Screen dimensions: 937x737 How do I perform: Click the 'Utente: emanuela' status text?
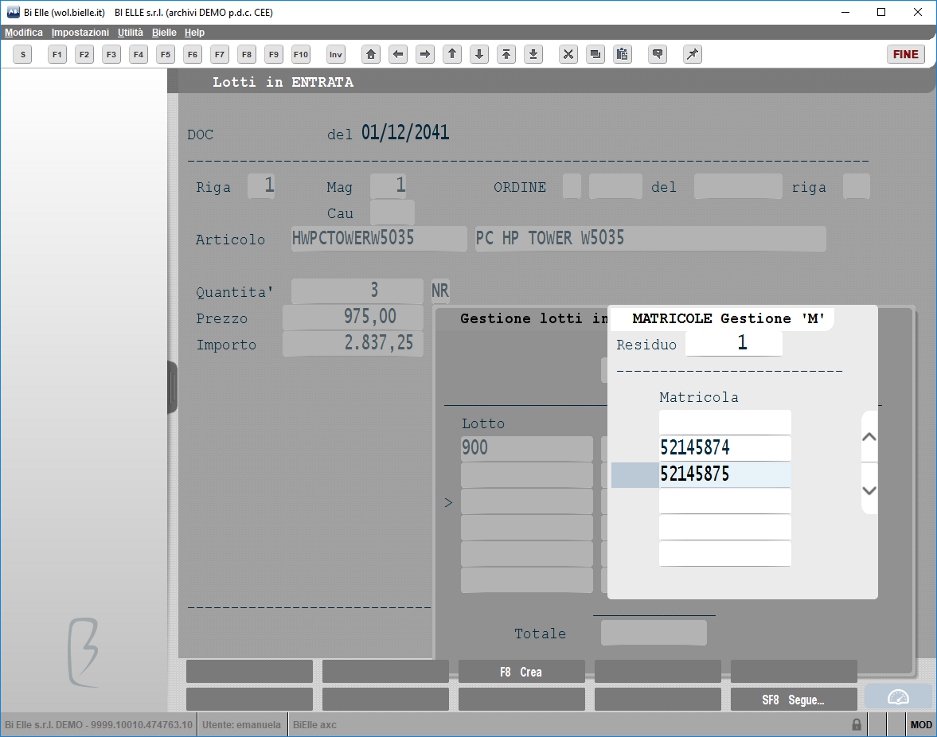[x=241, y=724]
